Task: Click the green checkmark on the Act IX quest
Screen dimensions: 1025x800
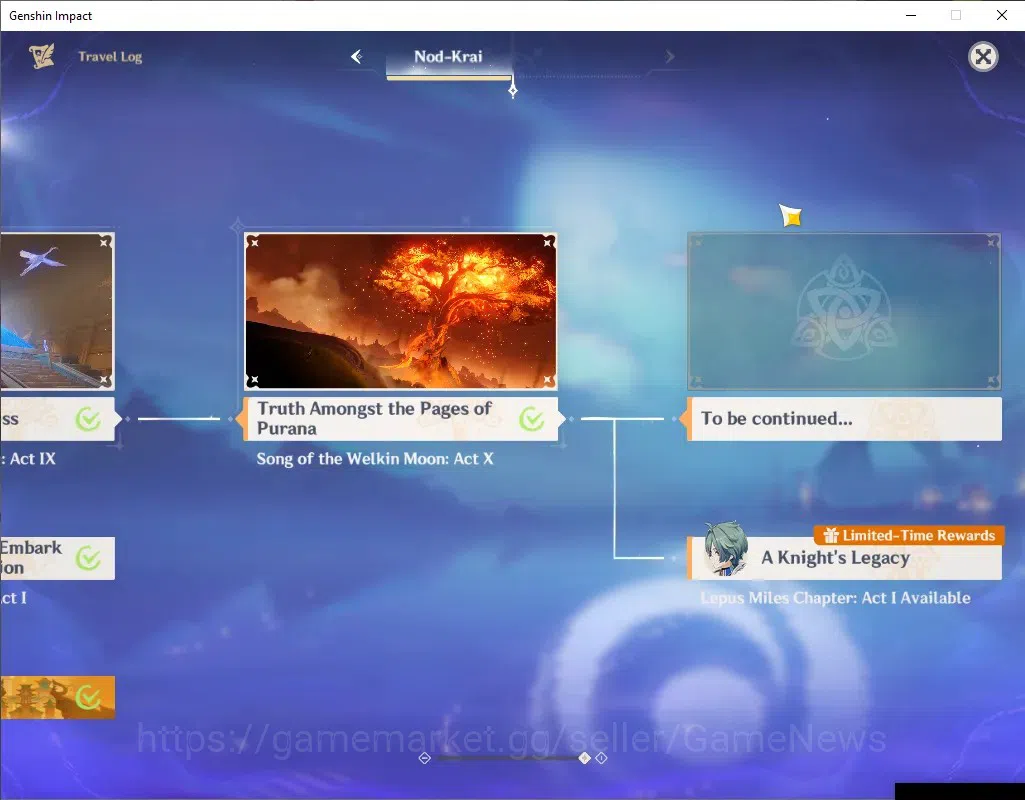Action: pos(88,419)
